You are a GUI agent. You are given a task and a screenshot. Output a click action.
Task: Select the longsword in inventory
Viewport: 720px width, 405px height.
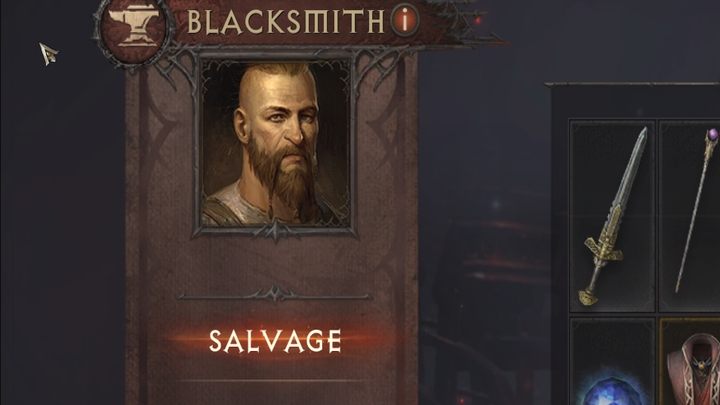point(613,216)
